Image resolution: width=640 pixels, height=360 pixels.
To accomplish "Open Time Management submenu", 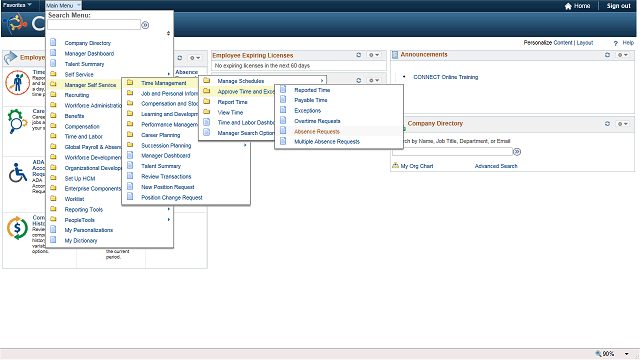I will (164, 83).
